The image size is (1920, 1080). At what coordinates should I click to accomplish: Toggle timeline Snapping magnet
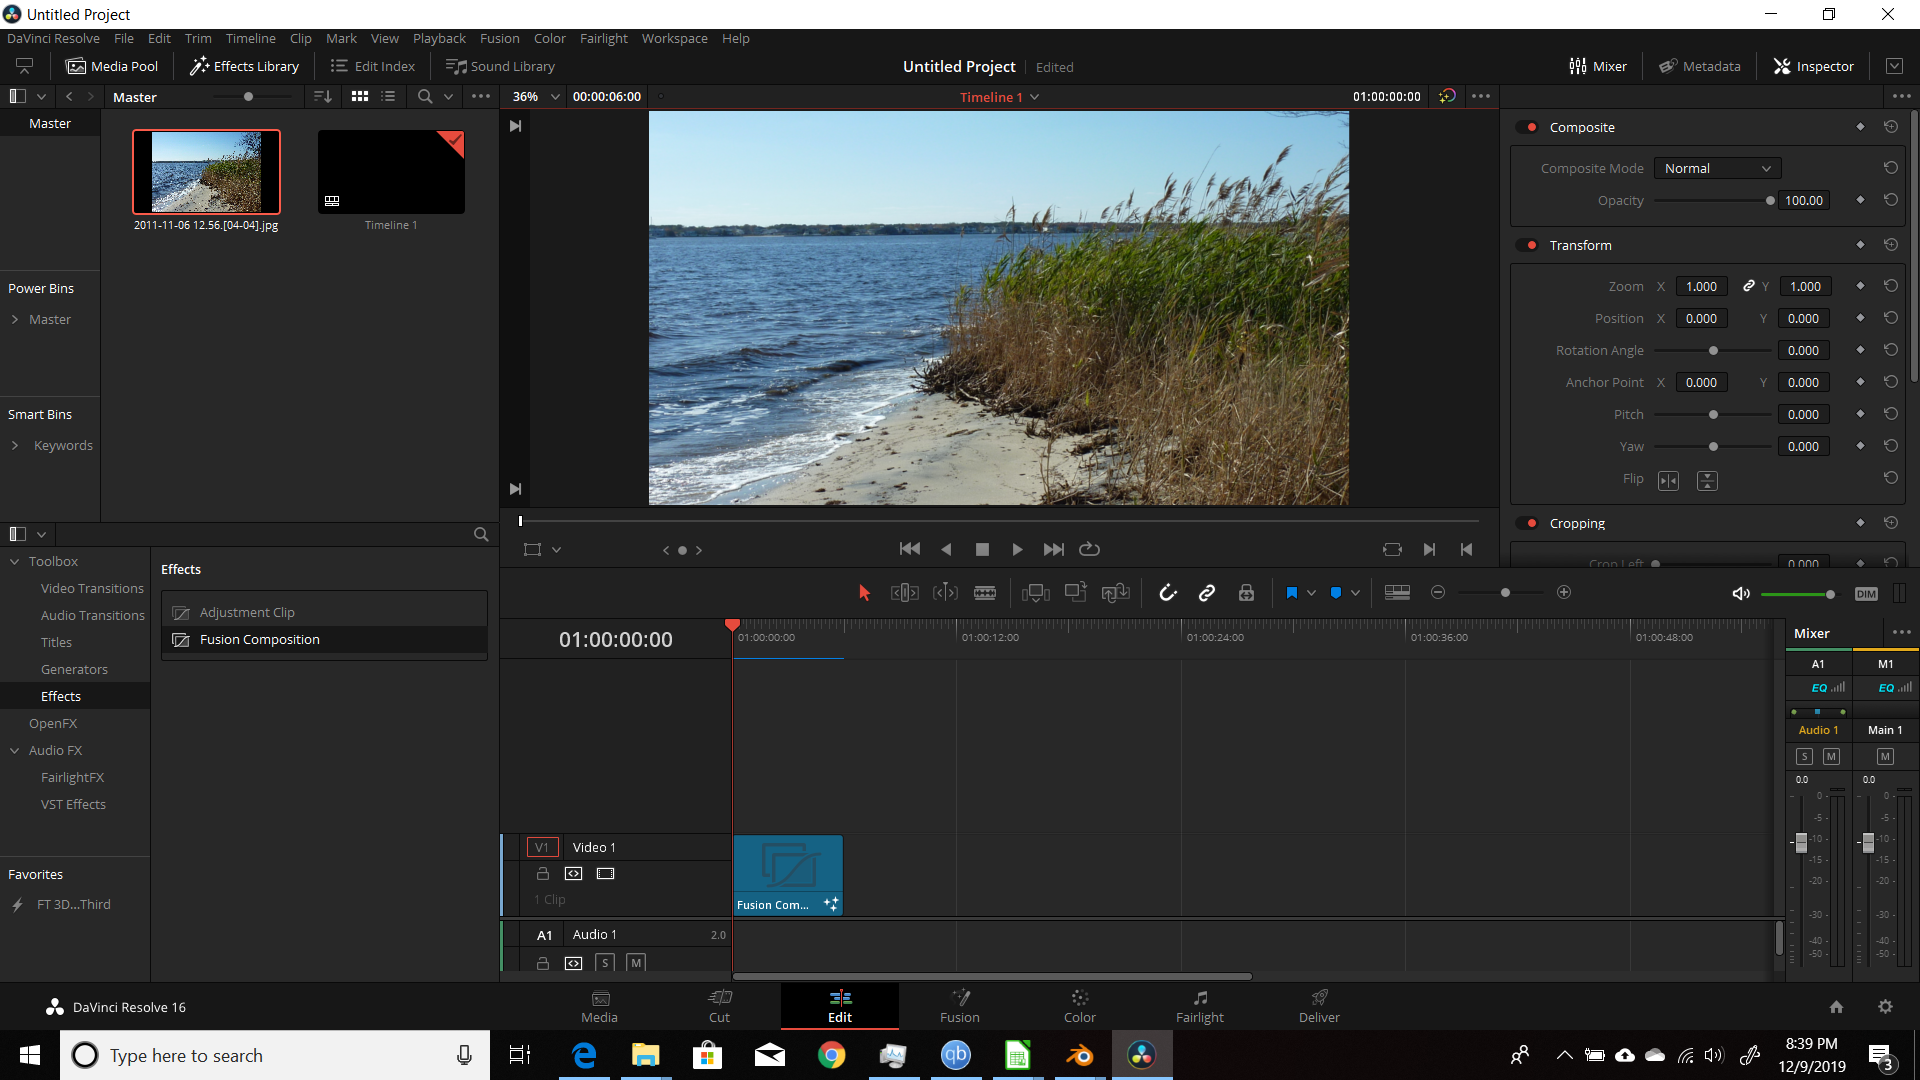1167,593
